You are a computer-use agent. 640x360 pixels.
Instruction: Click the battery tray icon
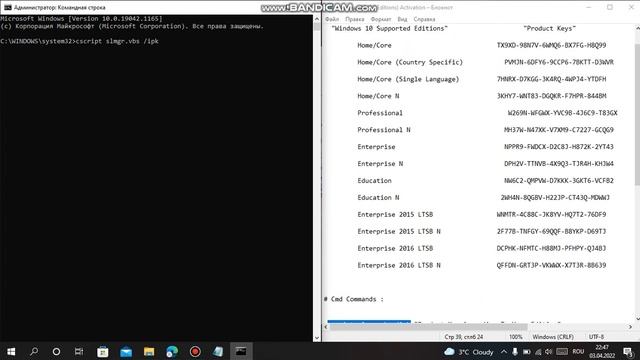[527, 352]
